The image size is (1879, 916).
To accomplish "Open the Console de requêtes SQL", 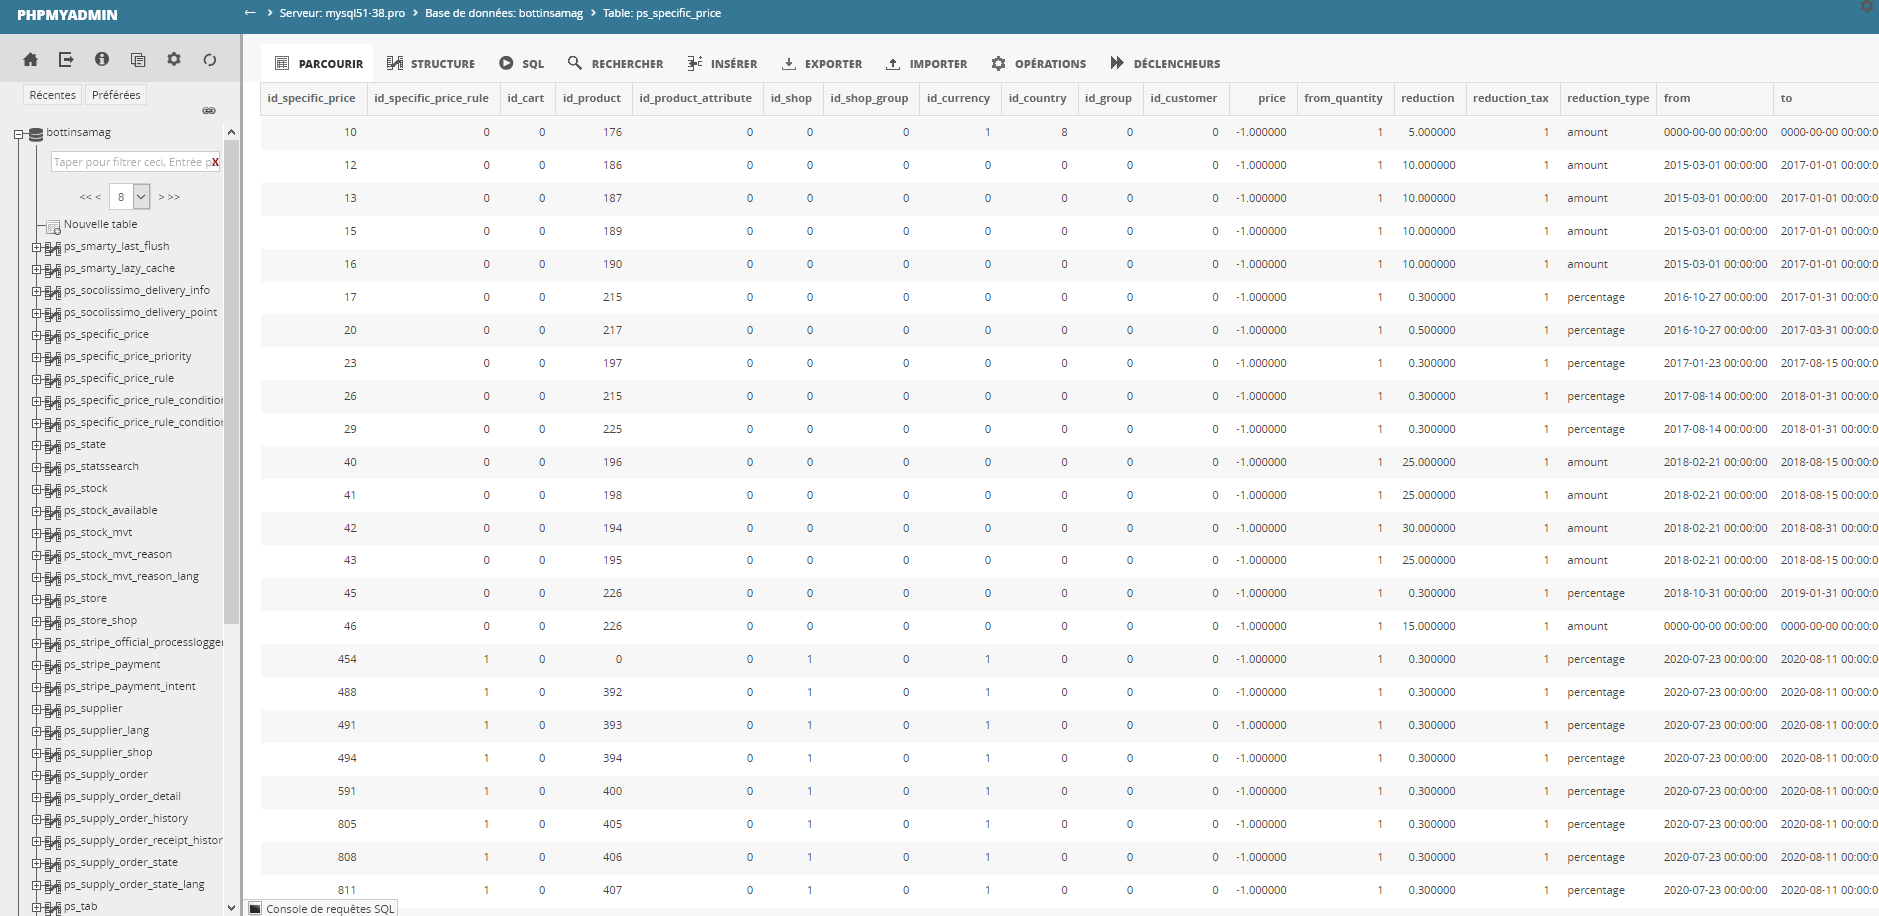I will [x=322, y=908].
